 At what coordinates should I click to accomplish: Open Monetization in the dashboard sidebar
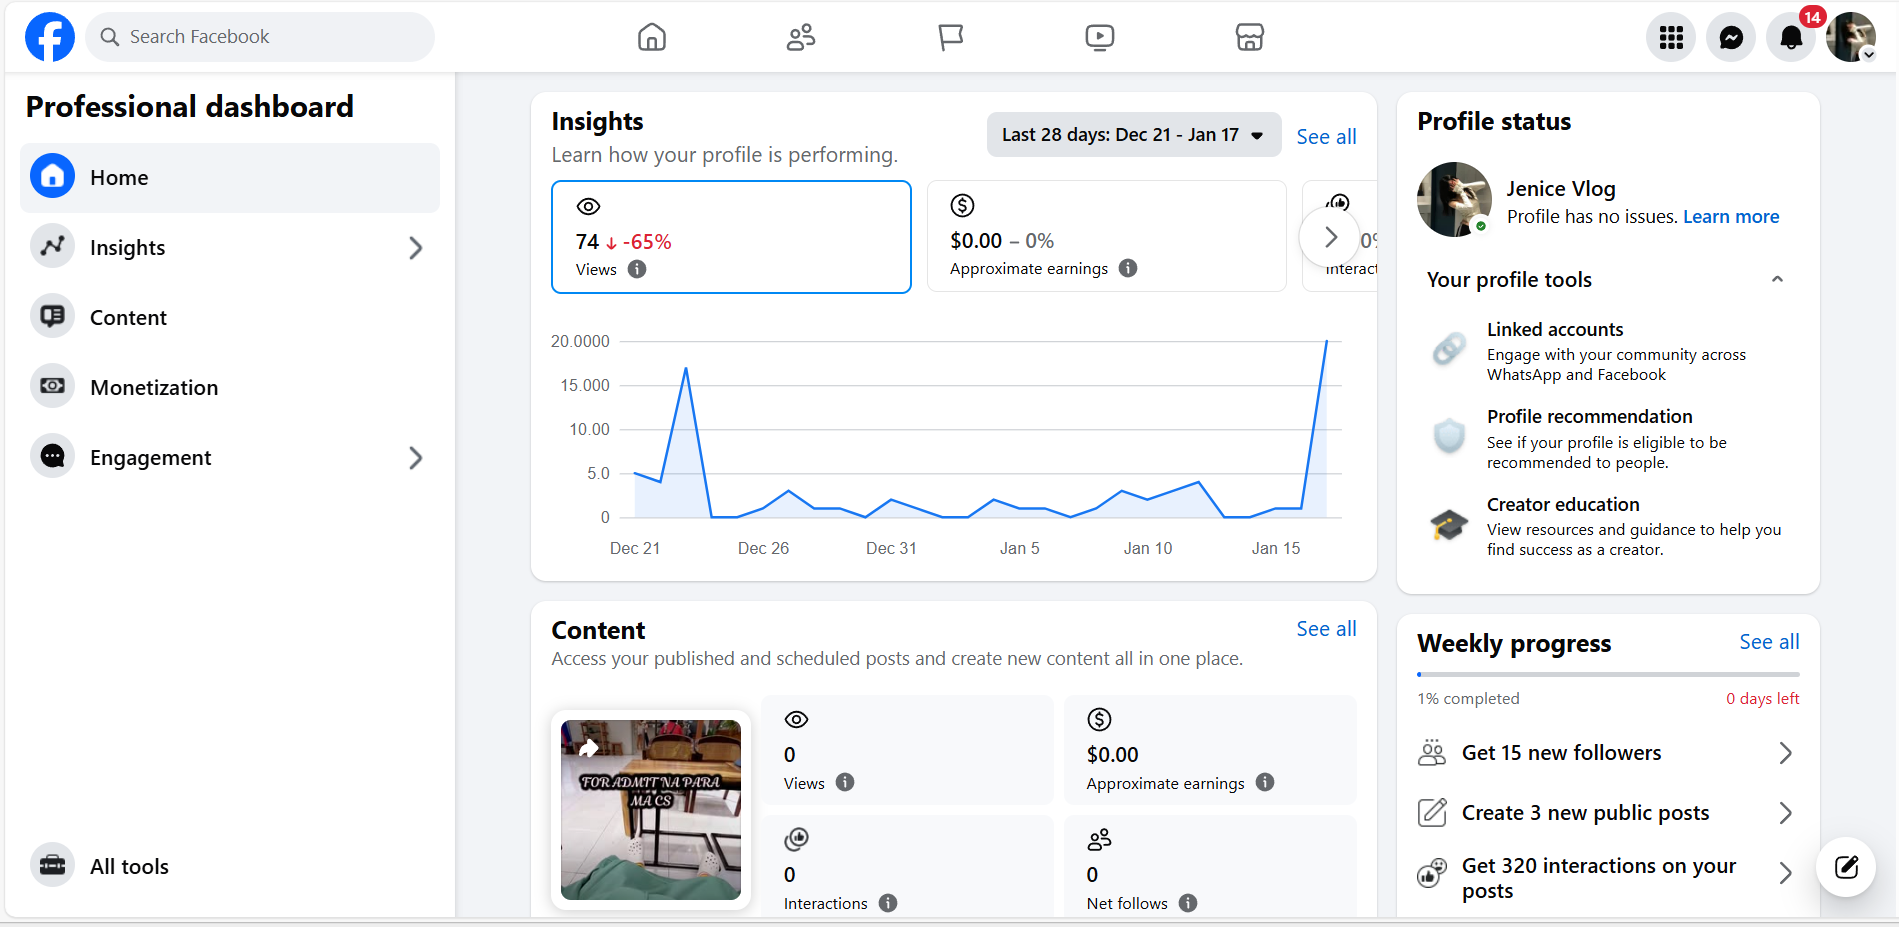point(230,387)
